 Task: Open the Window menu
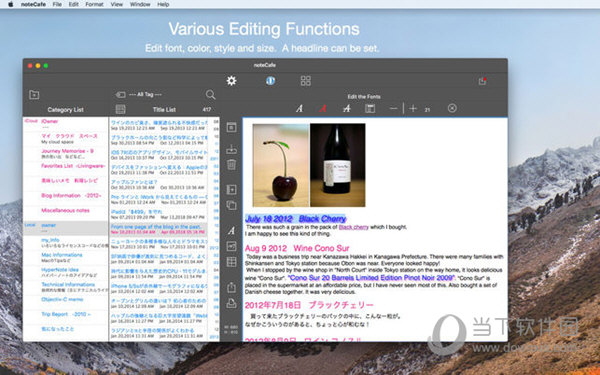click(x=140, y=4)
